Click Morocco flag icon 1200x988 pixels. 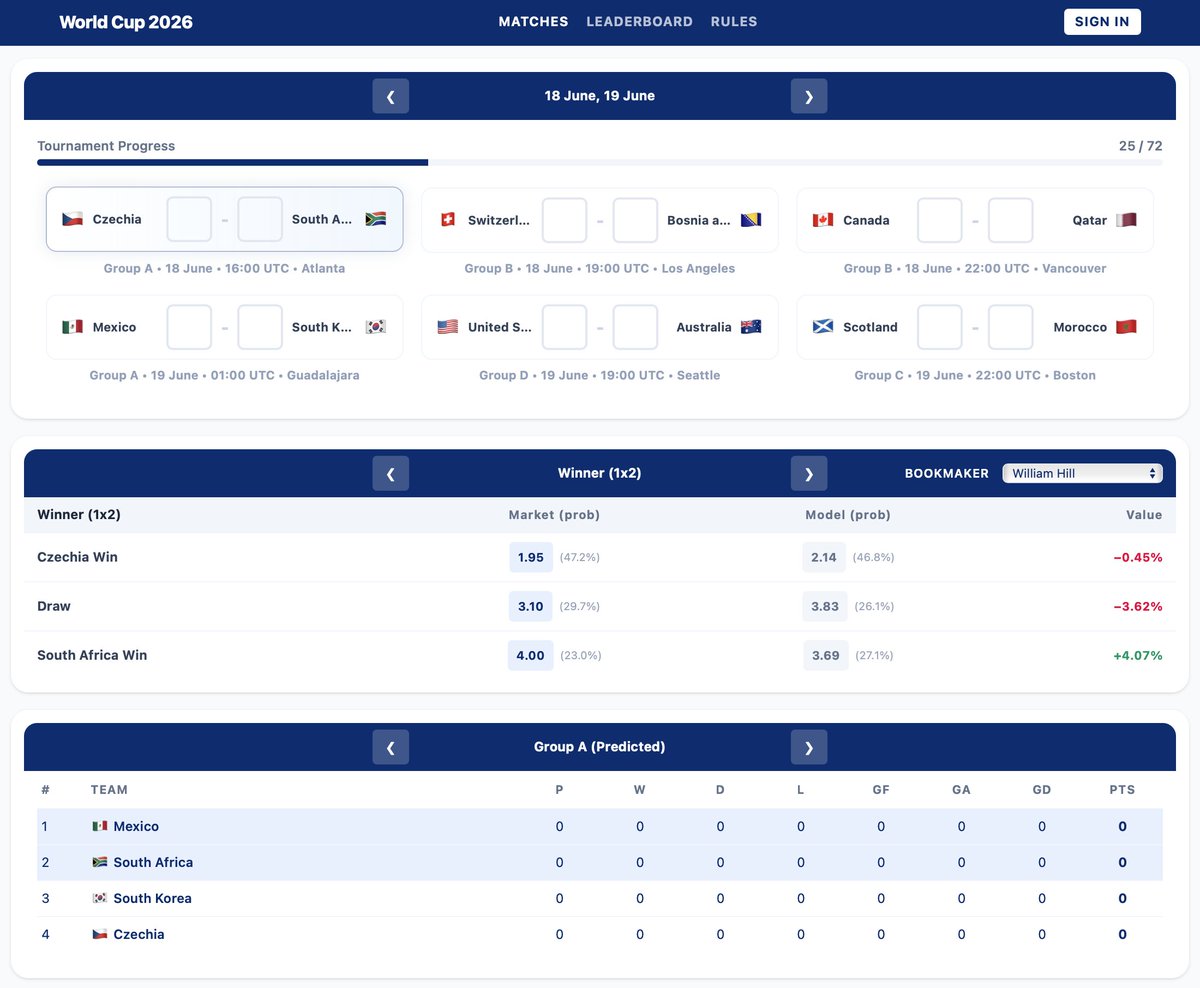click(x=1127, y=327)
